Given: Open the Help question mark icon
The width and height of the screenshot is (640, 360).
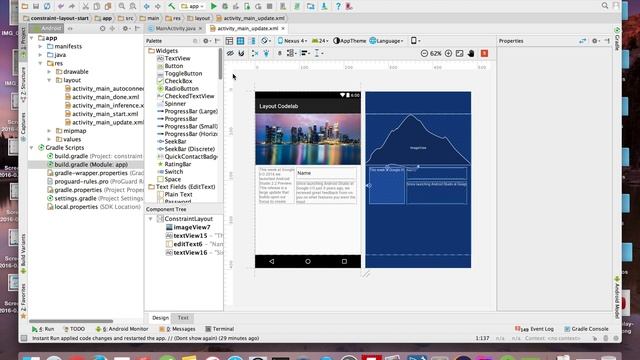Looking at the screenshot, I should point(338,6).
